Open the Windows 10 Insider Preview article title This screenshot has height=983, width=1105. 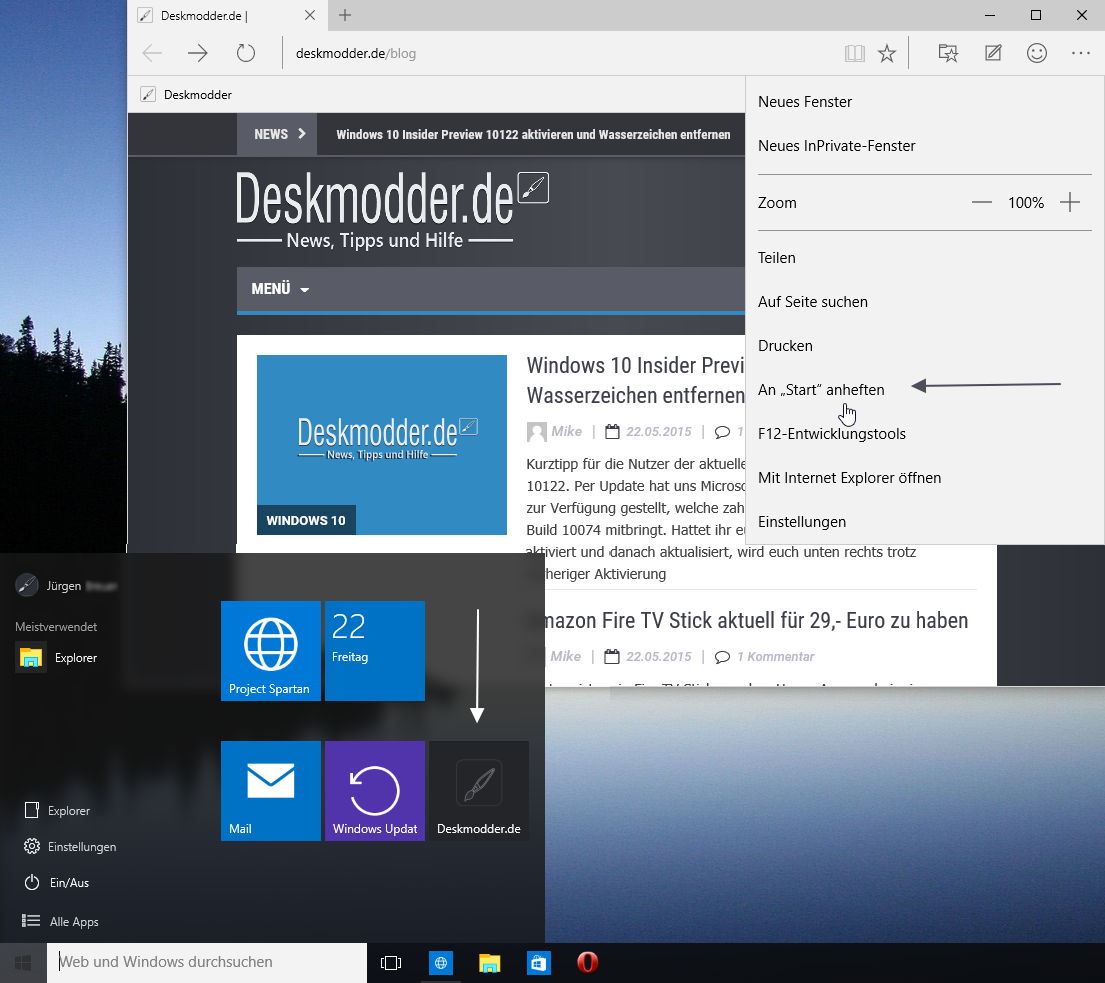tap(635, 381)
